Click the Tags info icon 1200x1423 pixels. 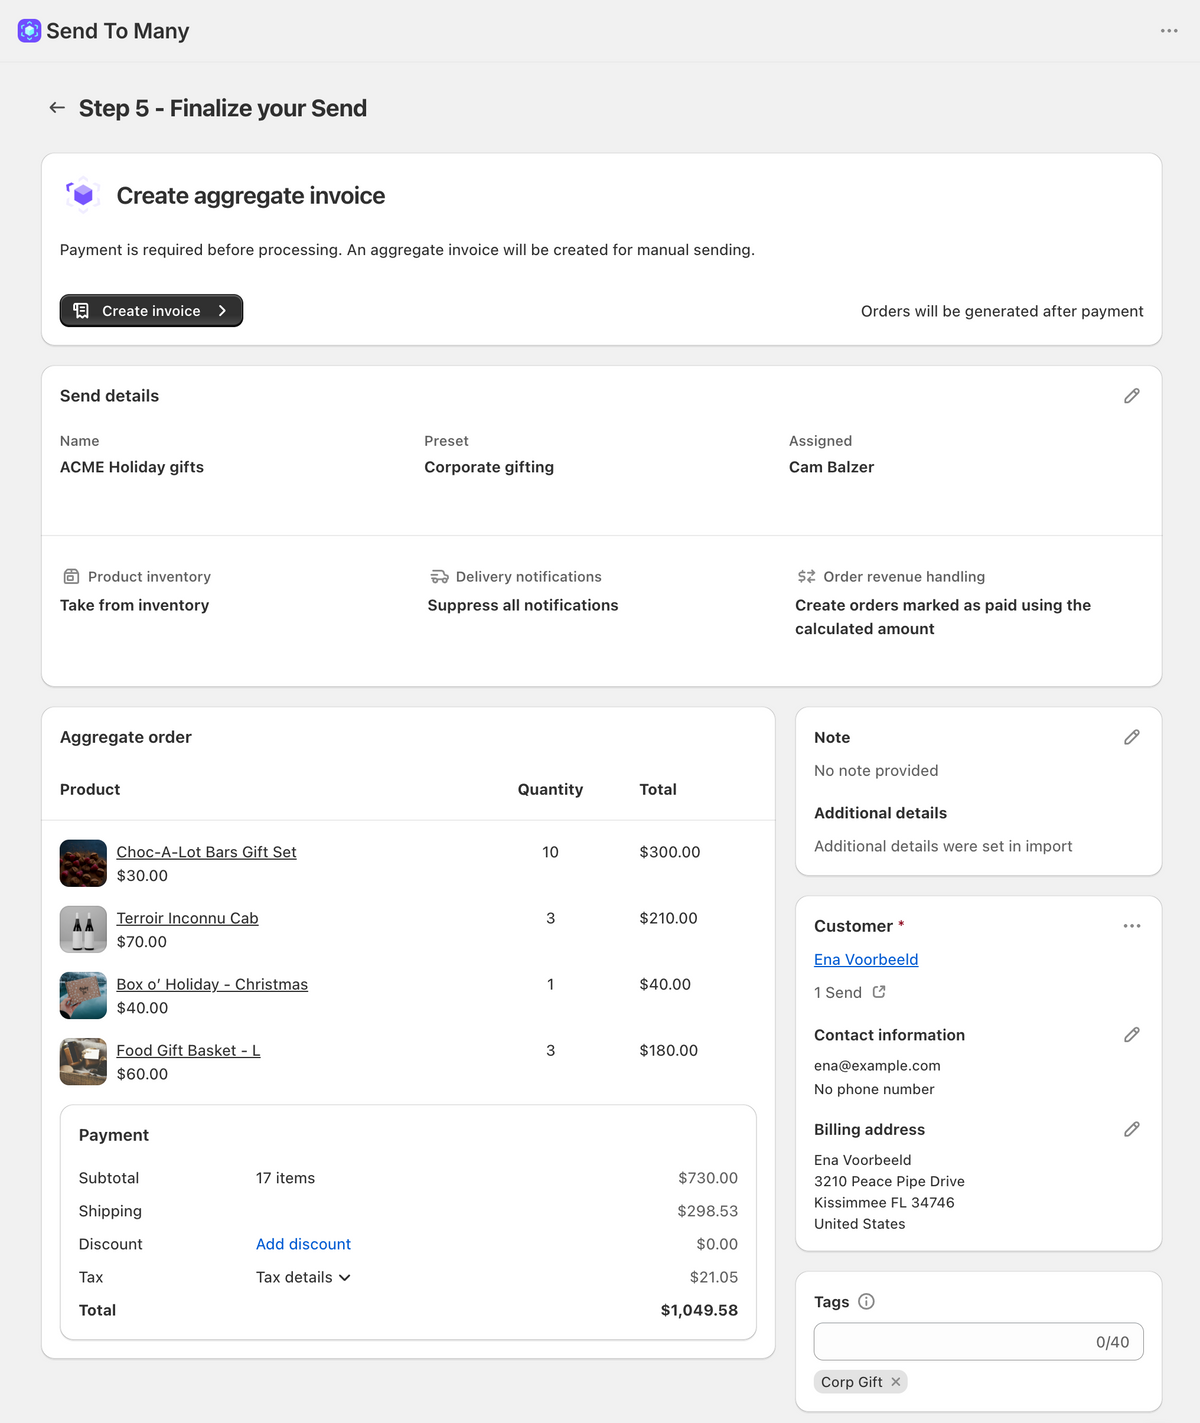click(867, 1302)
